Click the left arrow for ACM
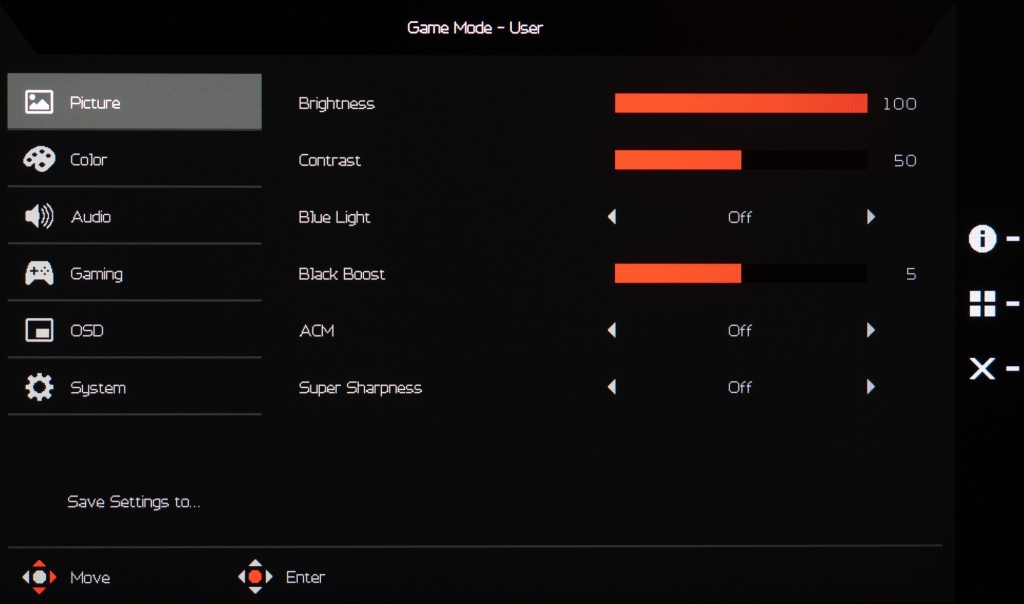Viewport: 1024px width, 604px height. (x=612, y=331)
